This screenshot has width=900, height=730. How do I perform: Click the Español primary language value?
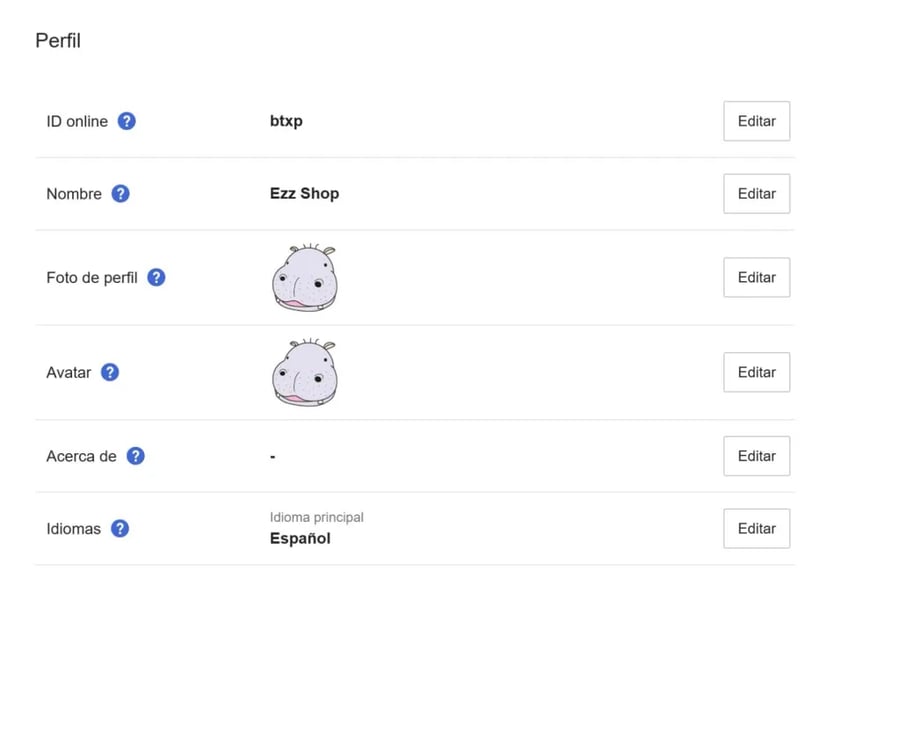tap(300, 538)
